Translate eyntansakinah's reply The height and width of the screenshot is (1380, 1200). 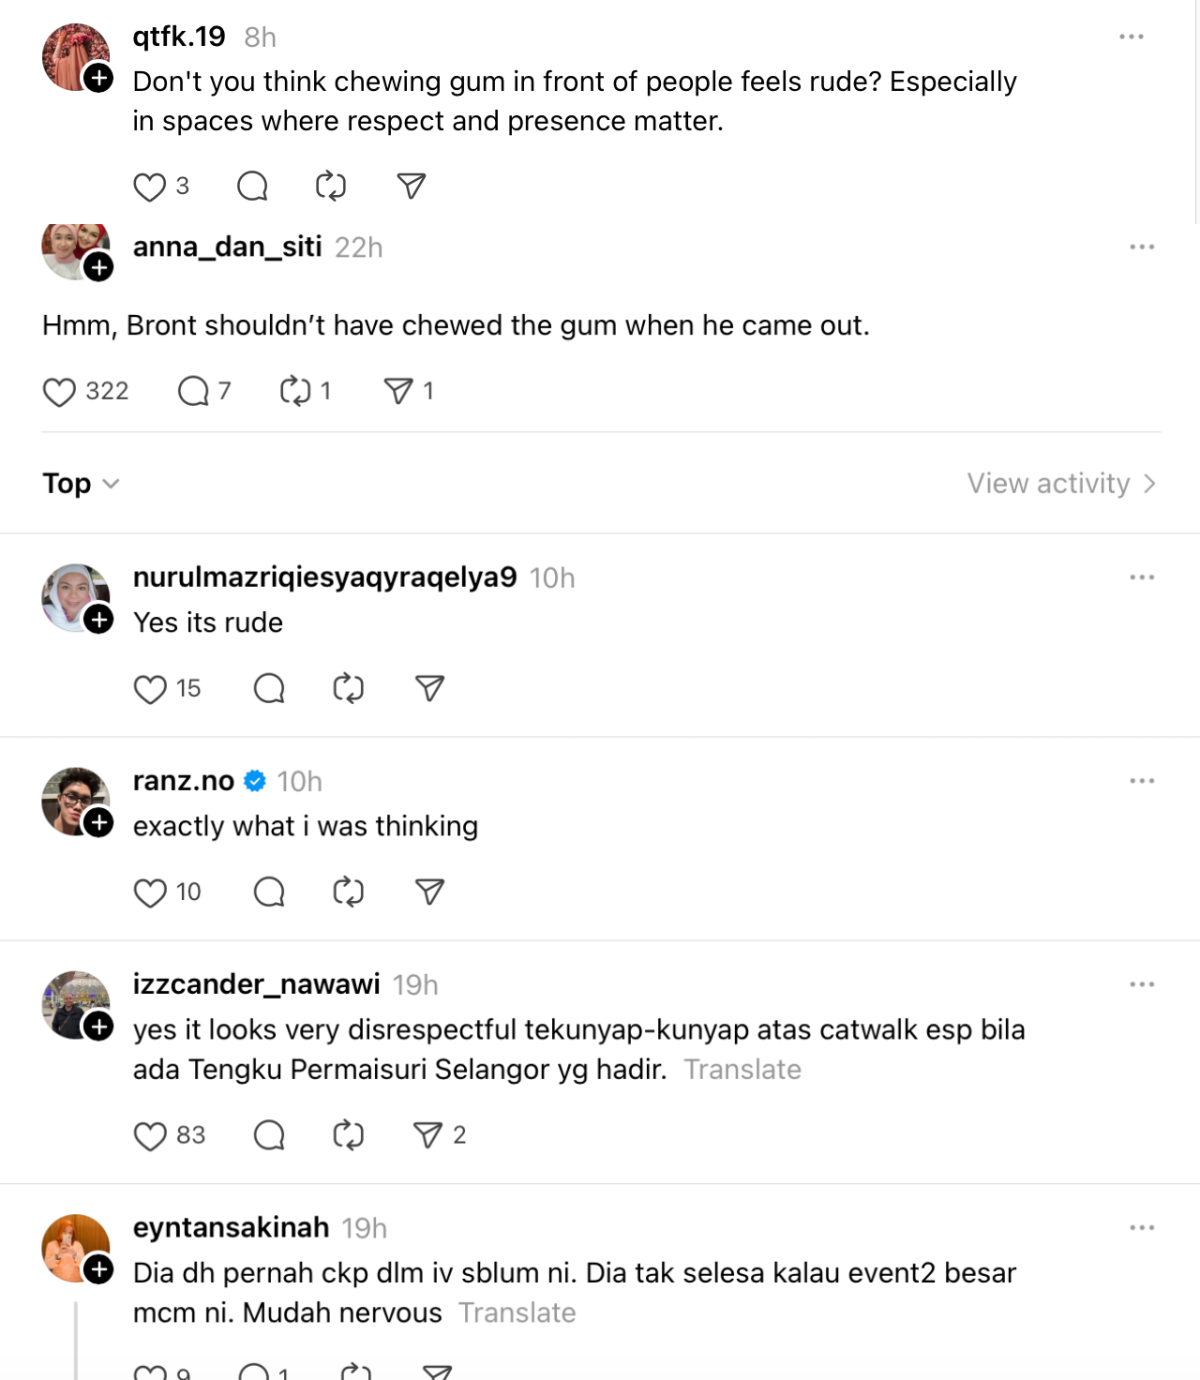pos(517,1313)
